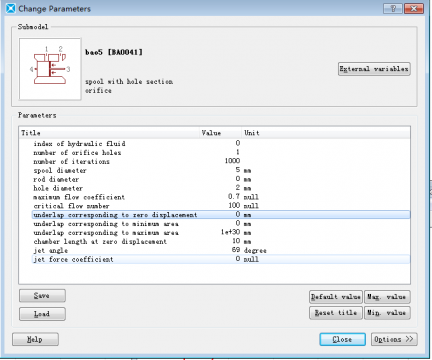Viewport: 432px width, 360px height.
Task: Click the Value column header
Action: tap(221, 133)
